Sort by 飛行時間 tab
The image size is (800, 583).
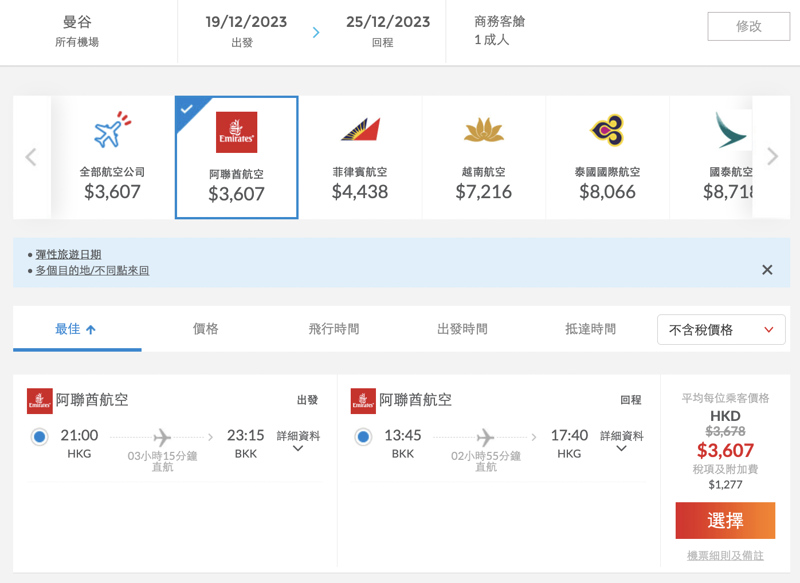(334, 329)
